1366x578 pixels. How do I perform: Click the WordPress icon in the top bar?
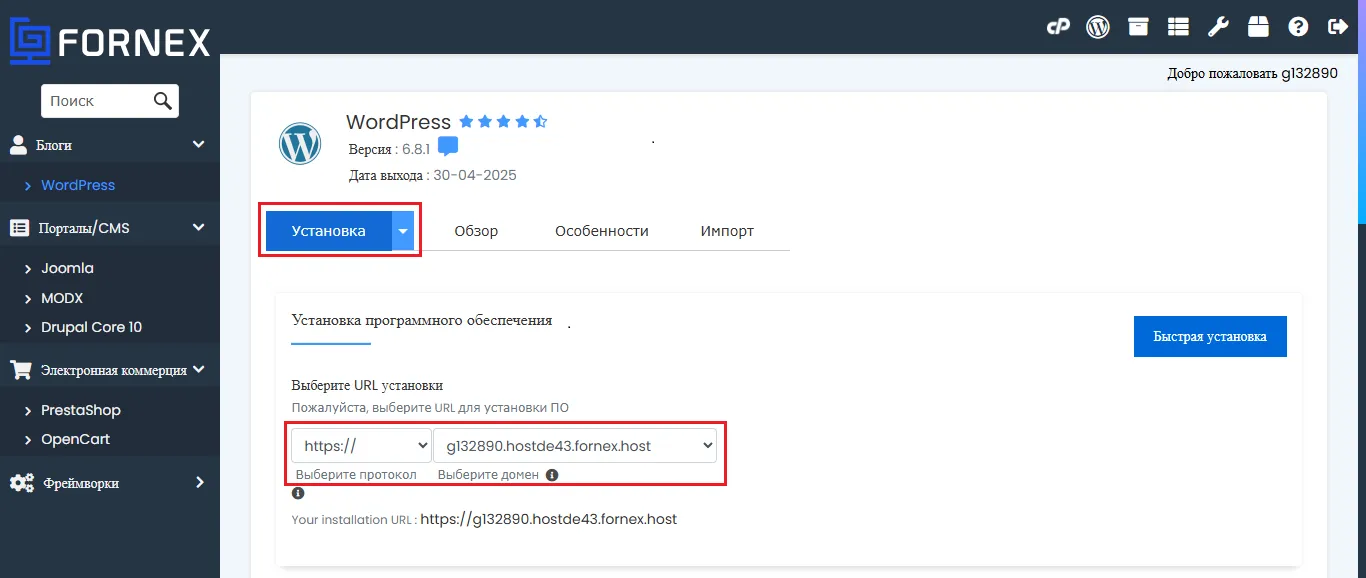tap(1098, 27)
